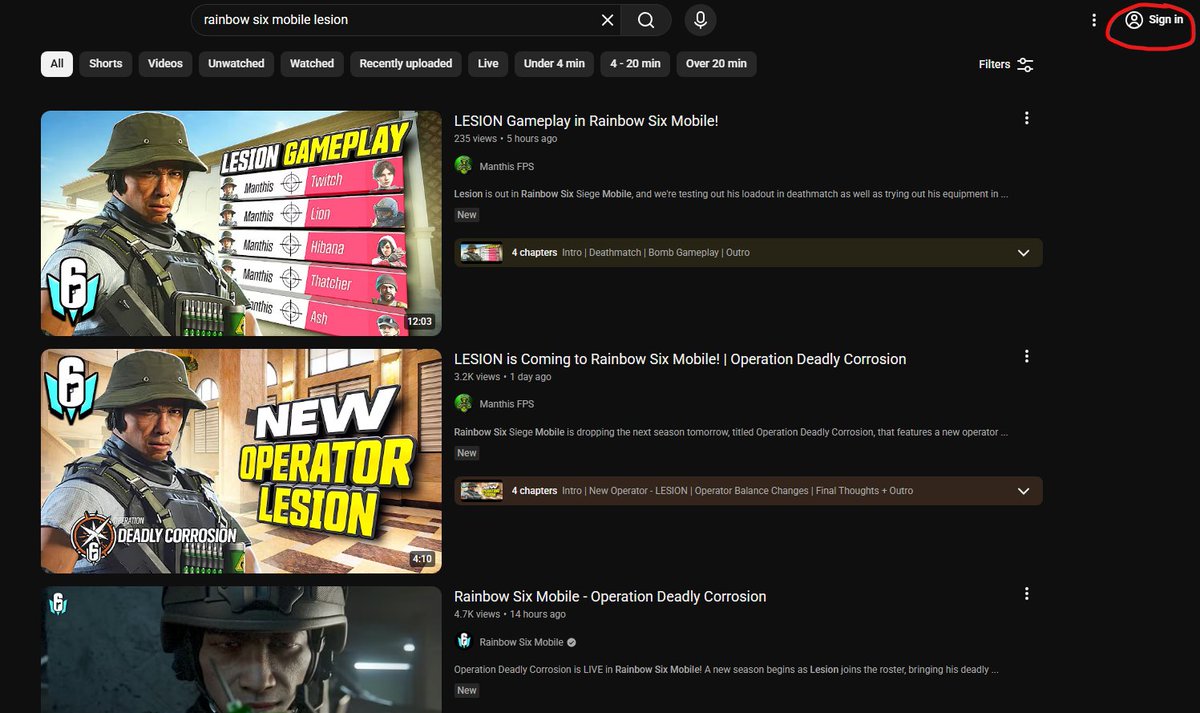Open more options for Operation Deadly Corrosion video
Viewport: 1200px width, 713px height.
(x=1026, y=594)
